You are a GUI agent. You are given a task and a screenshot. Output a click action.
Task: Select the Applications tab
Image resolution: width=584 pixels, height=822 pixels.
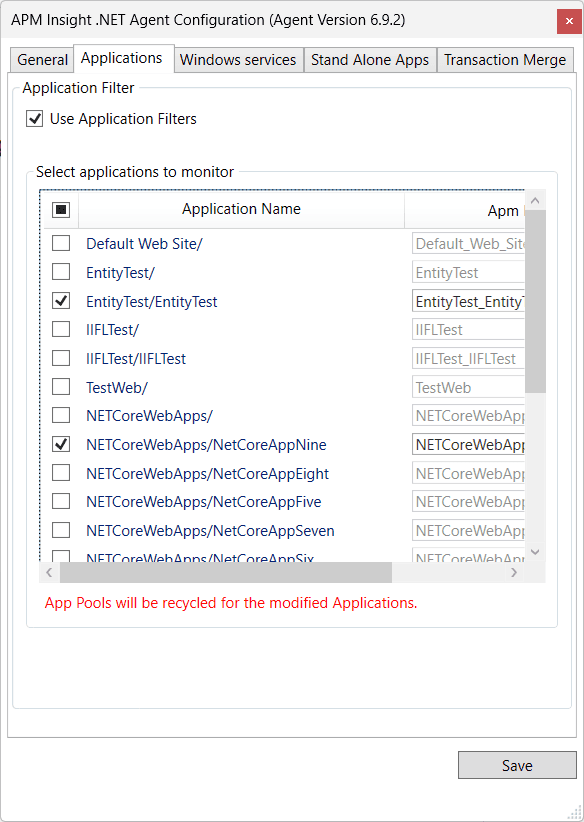point(123,58)
